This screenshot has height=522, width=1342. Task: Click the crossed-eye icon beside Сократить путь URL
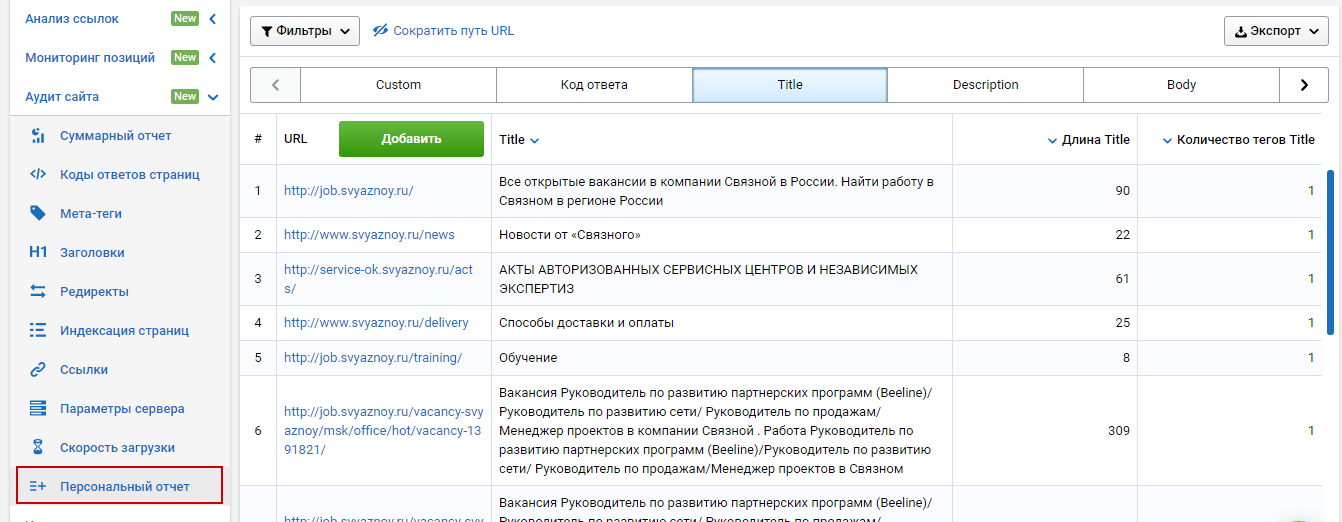(x=380, y=31)
